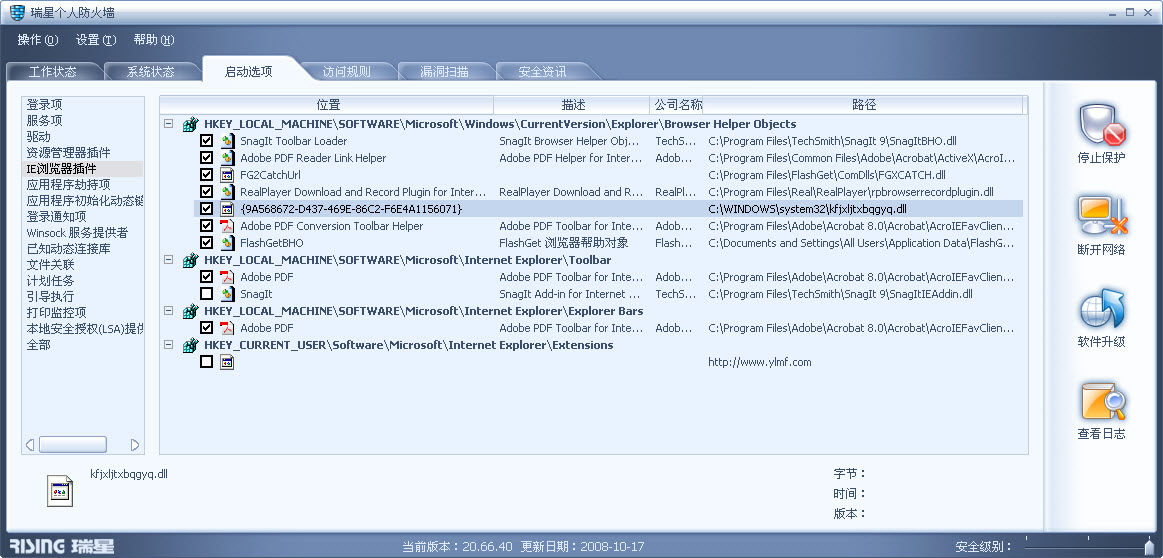The width and height of the screenshot is (1163, 558).
Task: Uncheck the SnagIt Toolbar Loader checkbox
Action: (x=206, y=141)
